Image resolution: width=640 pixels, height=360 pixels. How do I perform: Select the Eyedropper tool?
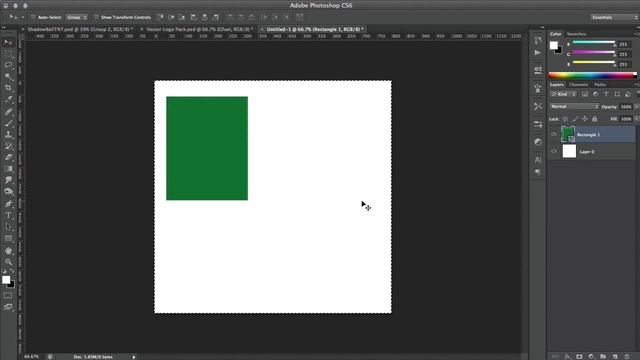click(8, 99)
